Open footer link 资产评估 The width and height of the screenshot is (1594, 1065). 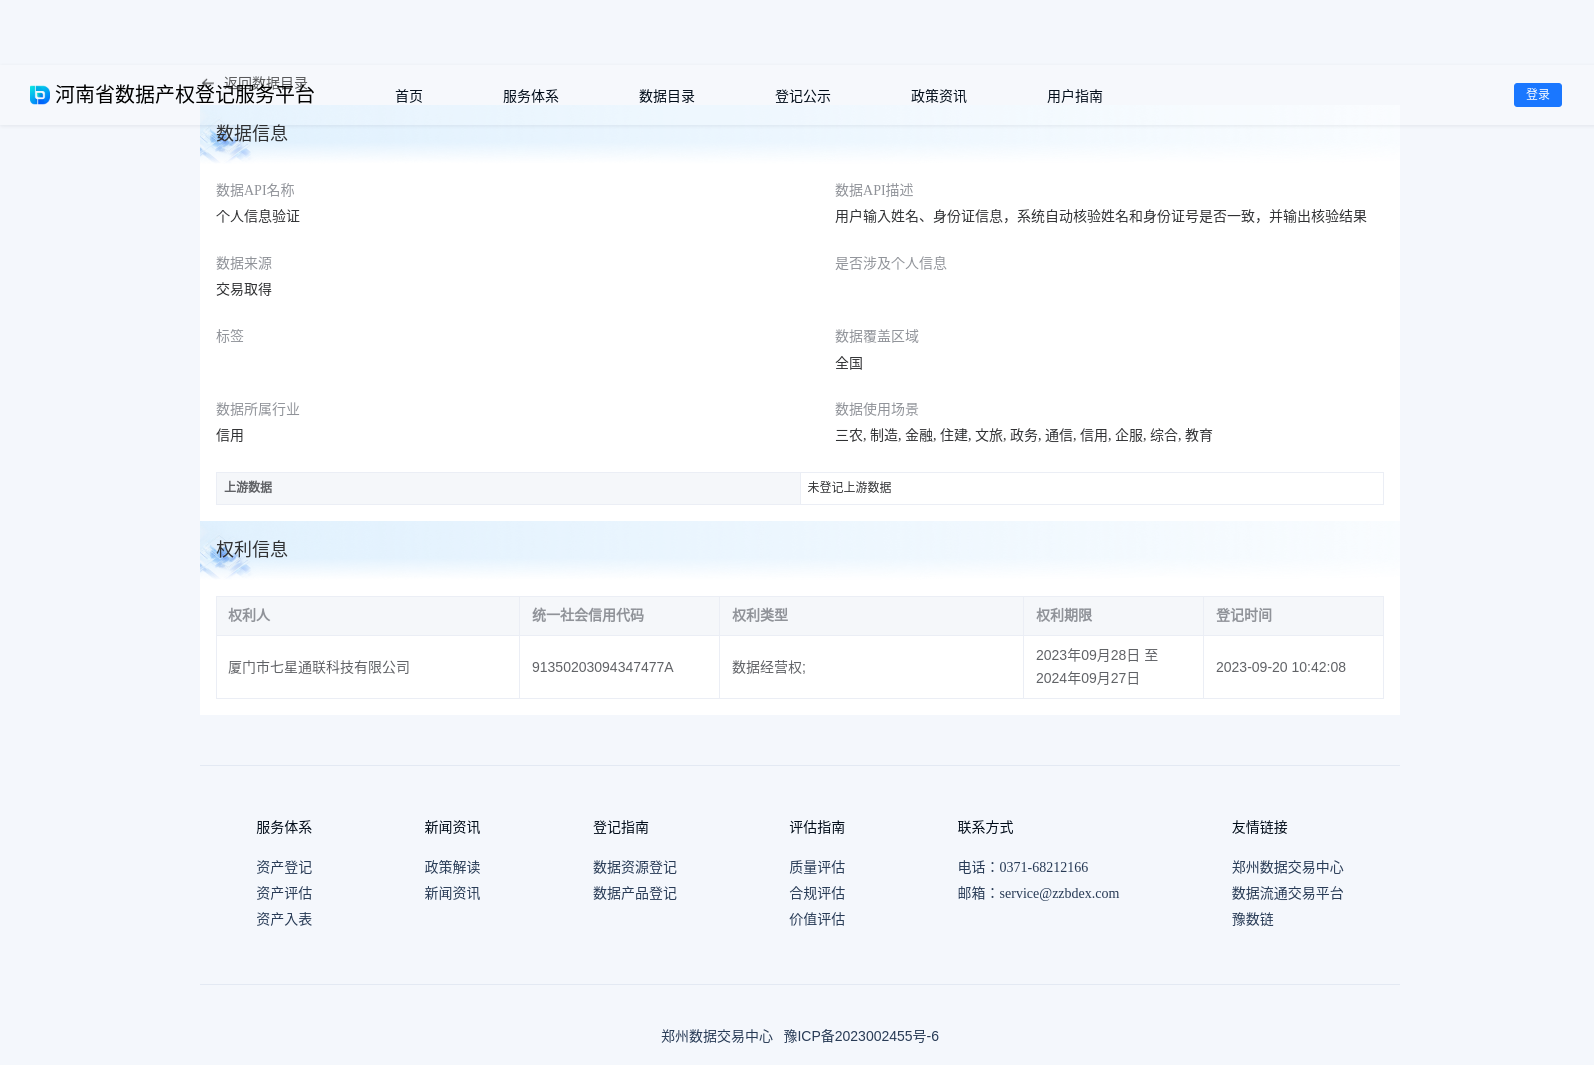[284, 893]
